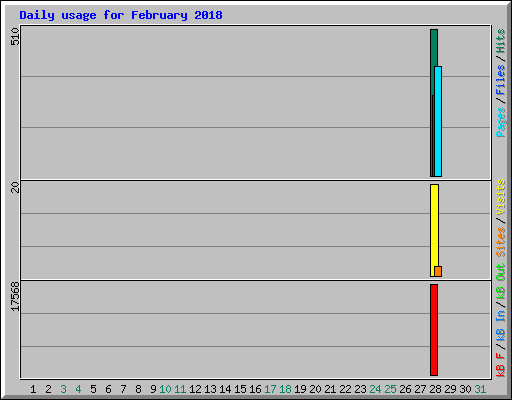Click the 'Files' legend label

coord(500,80)
